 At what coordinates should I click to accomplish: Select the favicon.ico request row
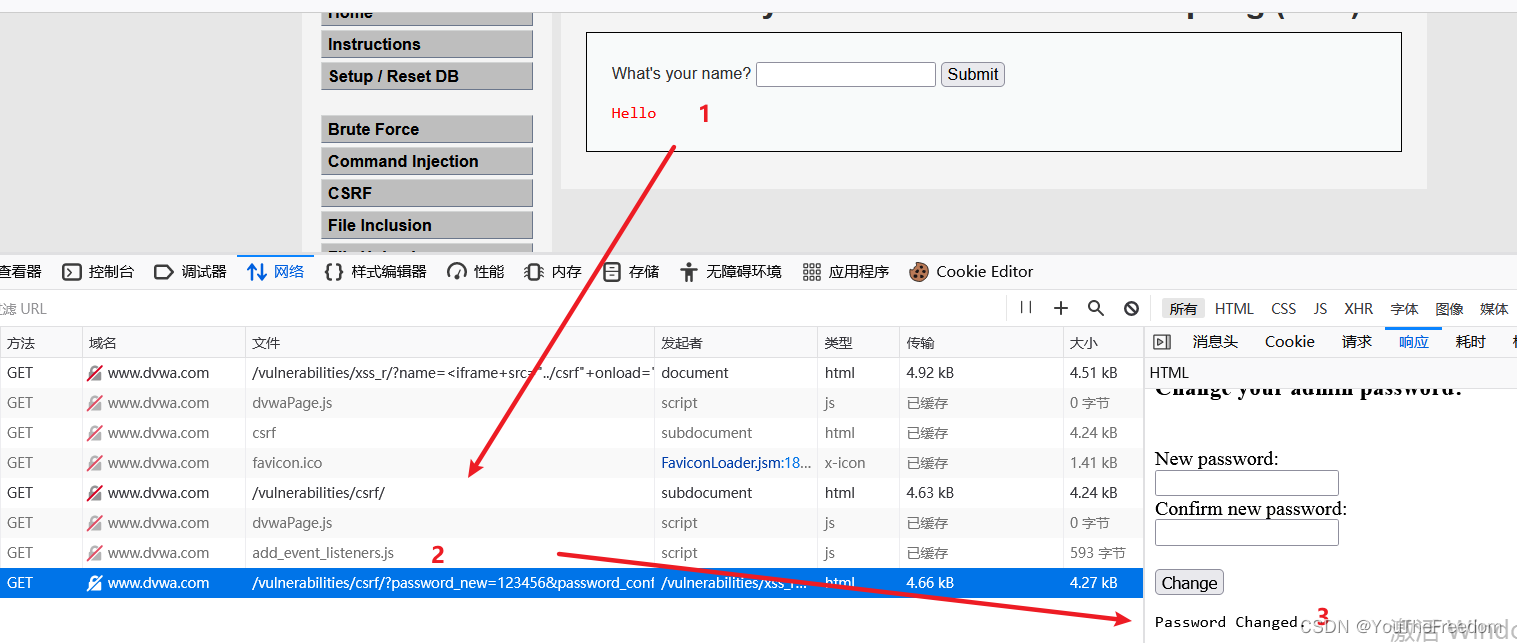[x=571, y=463]
